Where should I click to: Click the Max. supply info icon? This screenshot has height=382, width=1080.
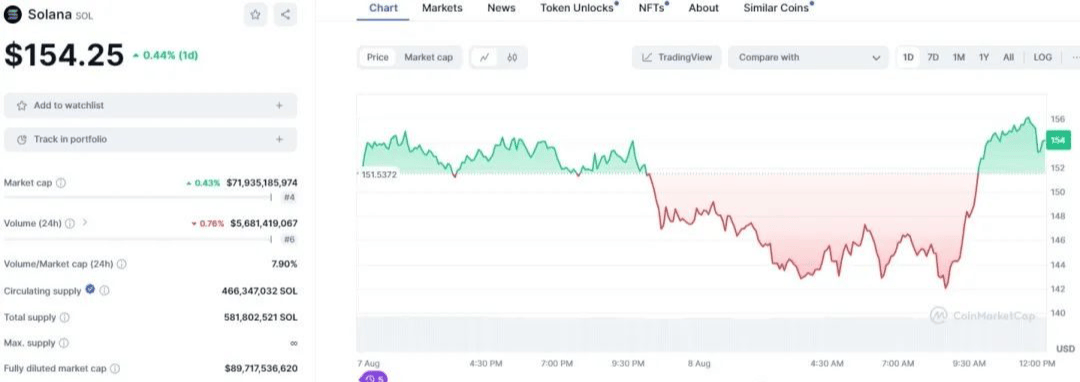click(63, 343)
